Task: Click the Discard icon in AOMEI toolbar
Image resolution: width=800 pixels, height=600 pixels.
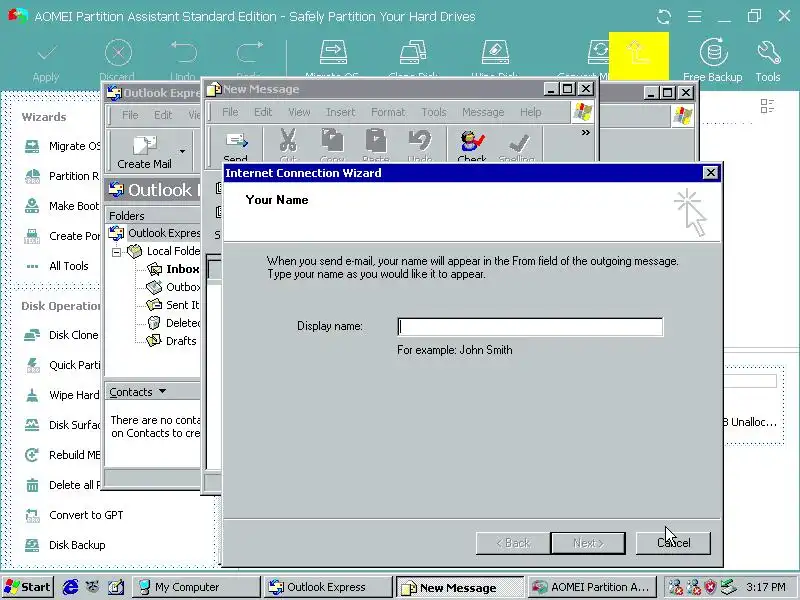Action: [118, 53]
